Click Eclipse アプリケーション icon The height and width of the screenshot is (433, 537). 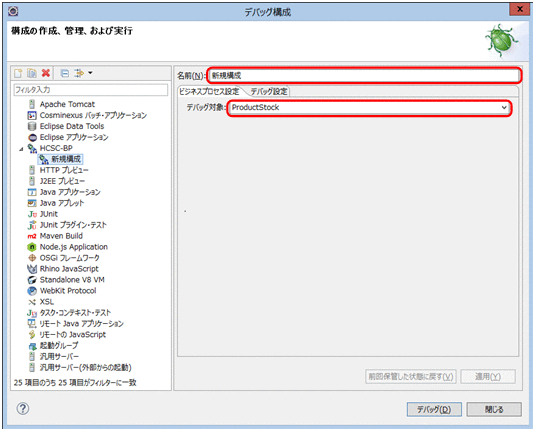32,137
